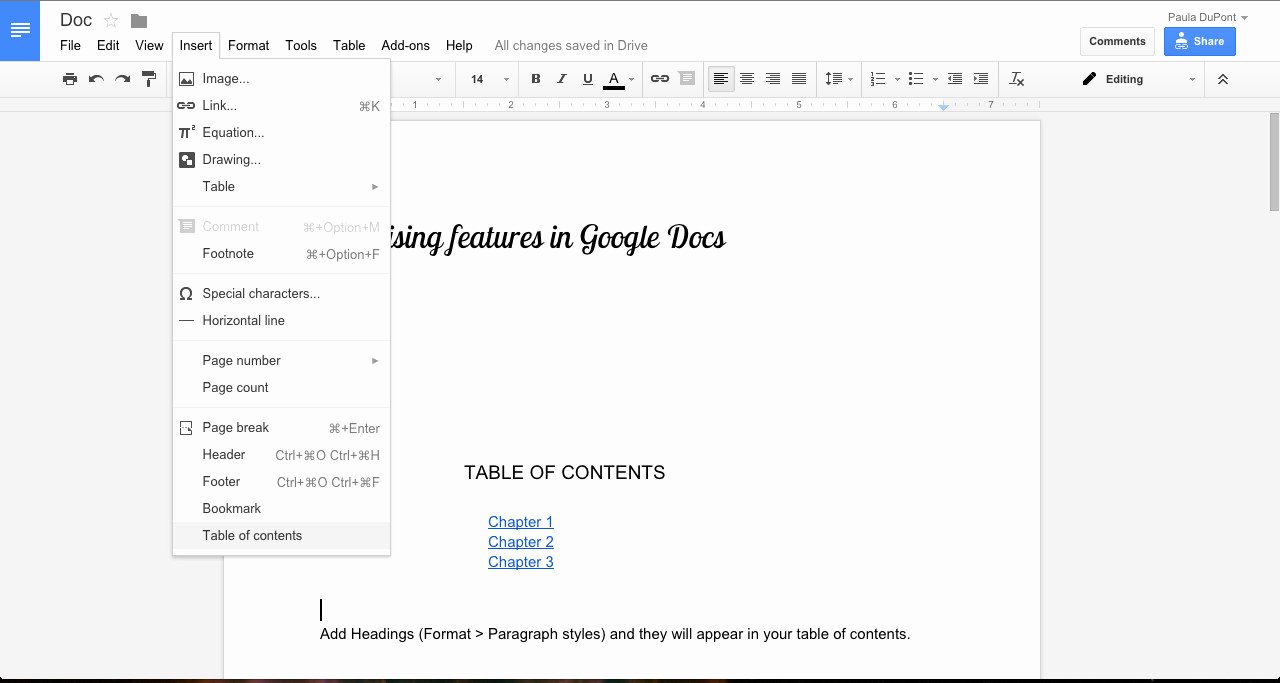
Task: Click the Insert comment toolbar icon
Action: click(x=686, y=79)
